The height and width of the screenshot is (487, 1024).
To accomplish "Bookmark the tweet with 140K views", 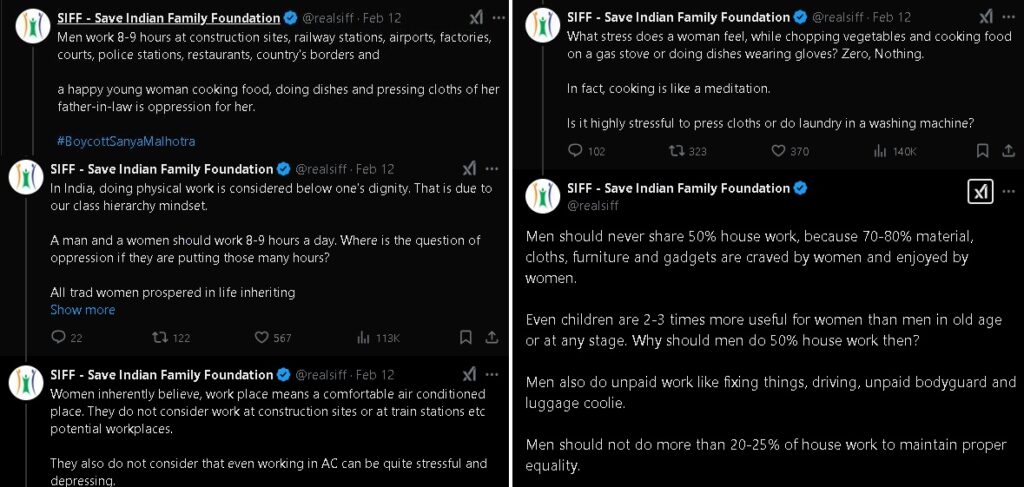I will click(983, 151).
